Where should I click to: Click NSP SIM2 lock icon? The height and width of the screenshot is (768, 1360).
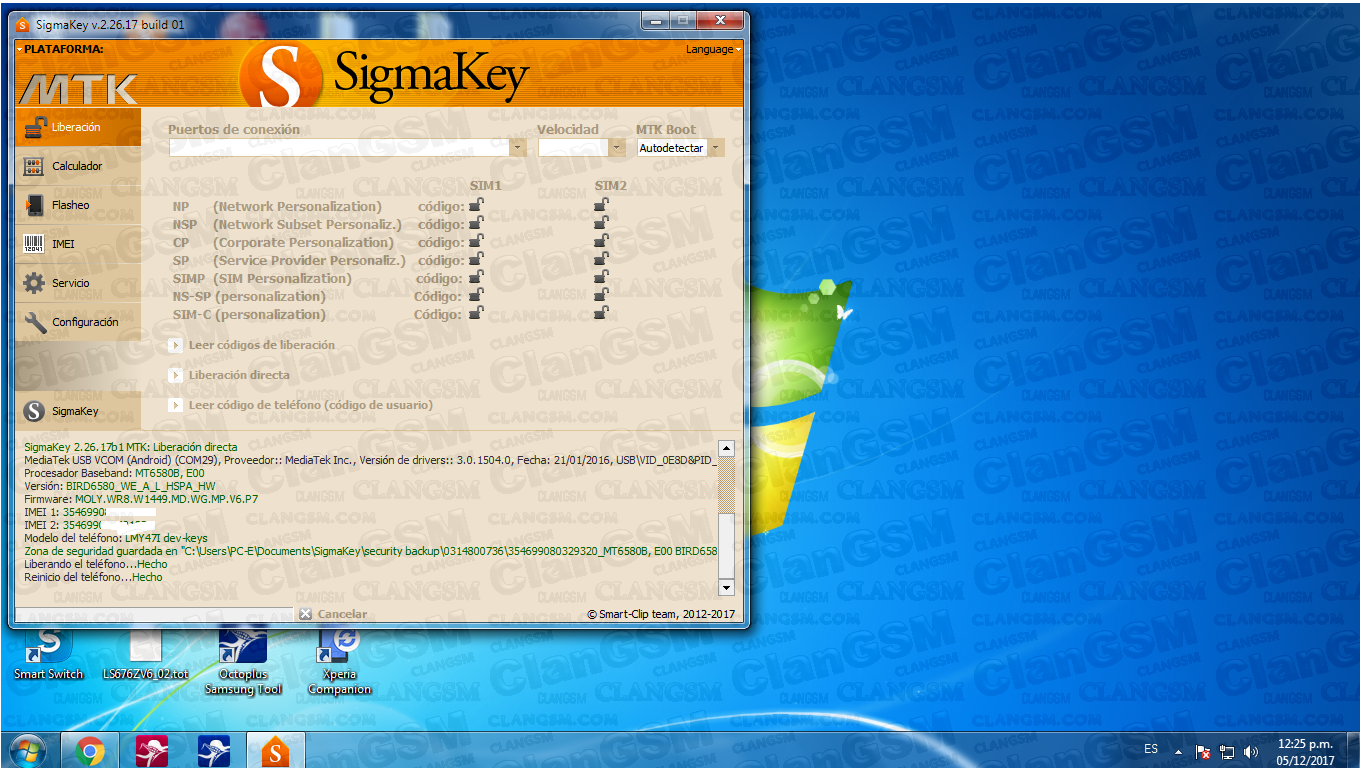[x=601, y=224]
